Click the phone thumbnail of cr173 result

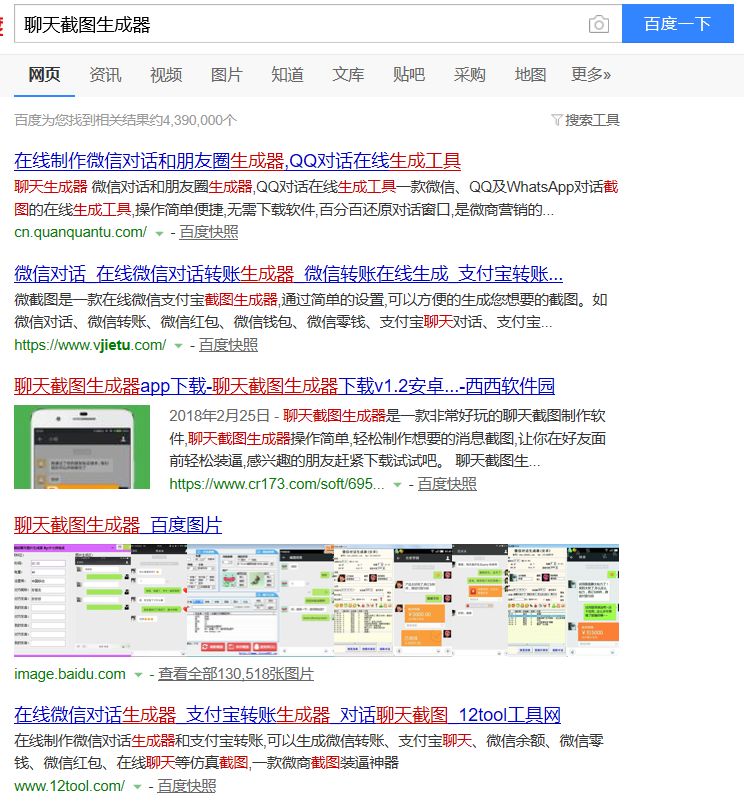pos(82,447)
